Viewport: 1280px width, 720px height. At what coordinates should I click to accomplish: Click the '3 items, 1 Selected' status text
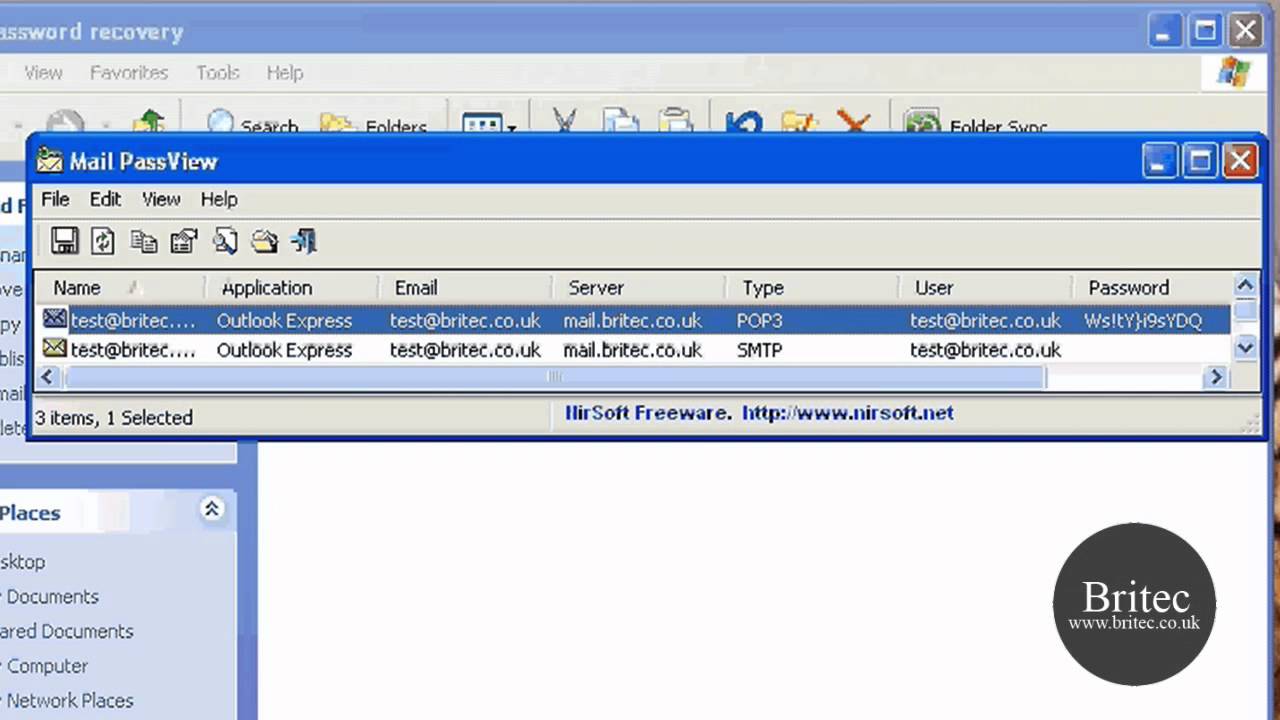(114, 417)
